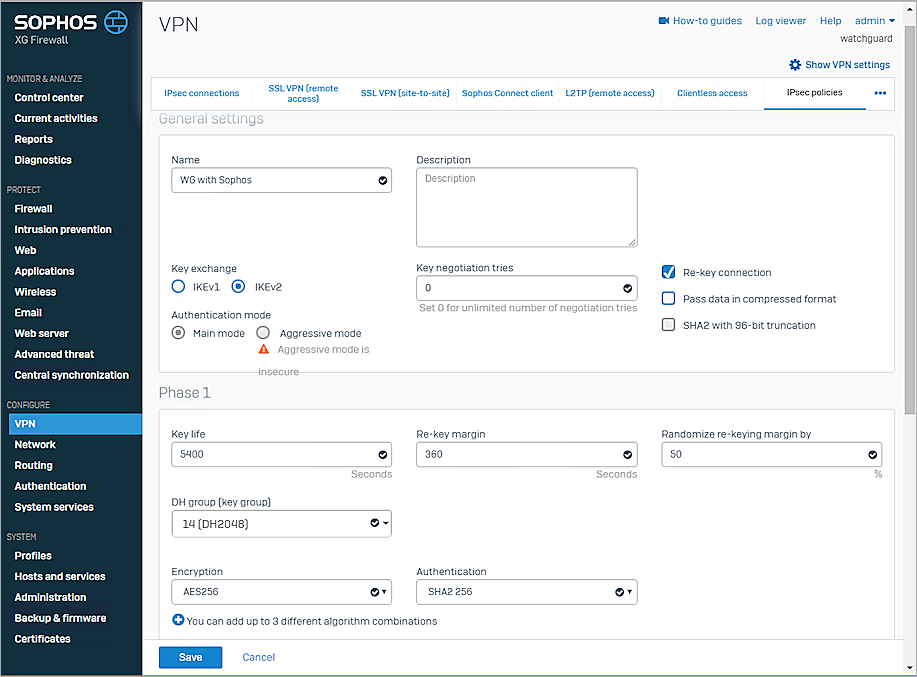Click into the Description text area
This screenshot has width=917, height=677.
(526, 207)
